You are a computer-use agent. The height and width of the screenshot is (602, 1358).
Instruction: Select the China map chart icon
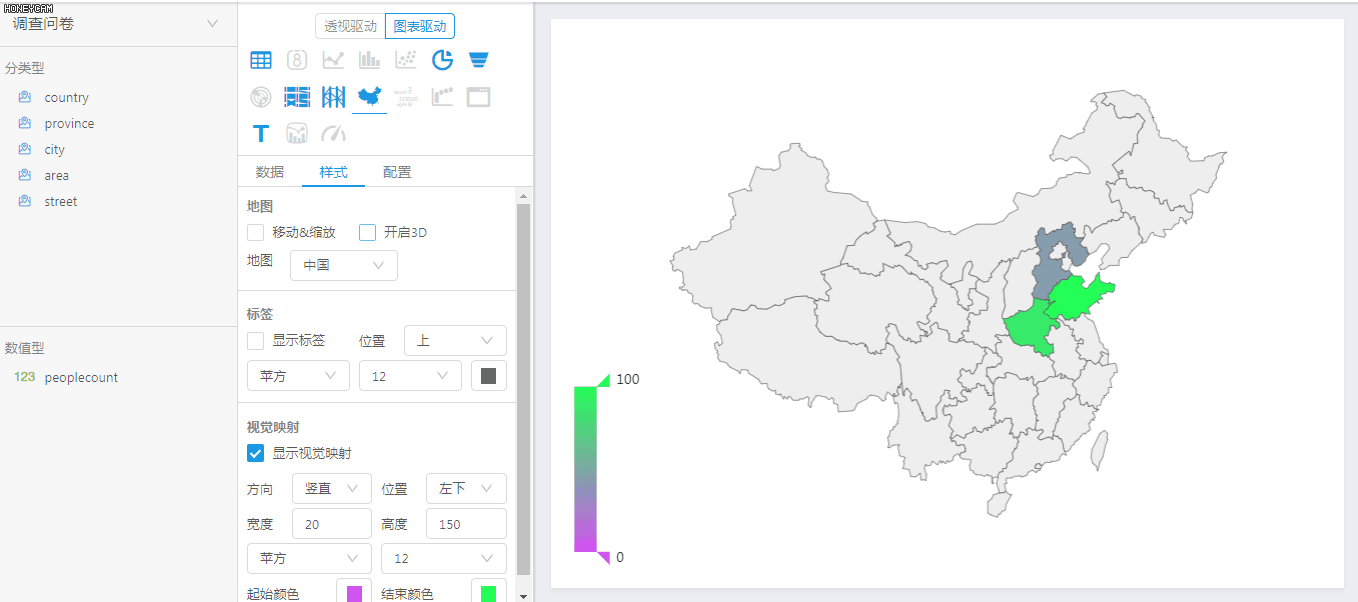(x=370, y=97)
